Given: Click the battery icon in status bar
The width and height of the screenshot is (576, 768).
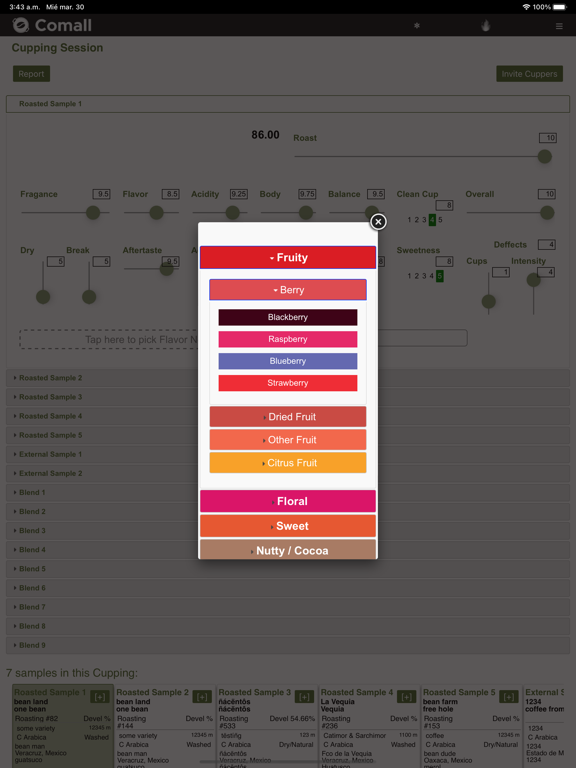Looking at the screenshot, I should pos(560,7).
